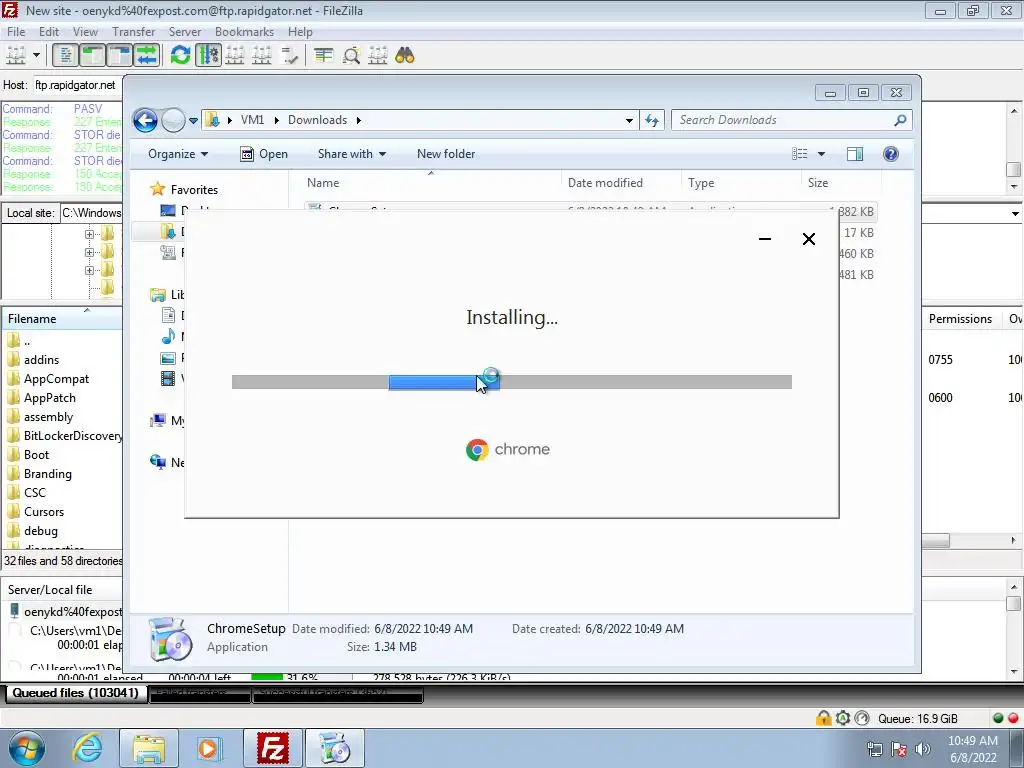Open speed limits icon in status bar
Viewport: 1024px width, 768px height.
[x=862, y=718]
